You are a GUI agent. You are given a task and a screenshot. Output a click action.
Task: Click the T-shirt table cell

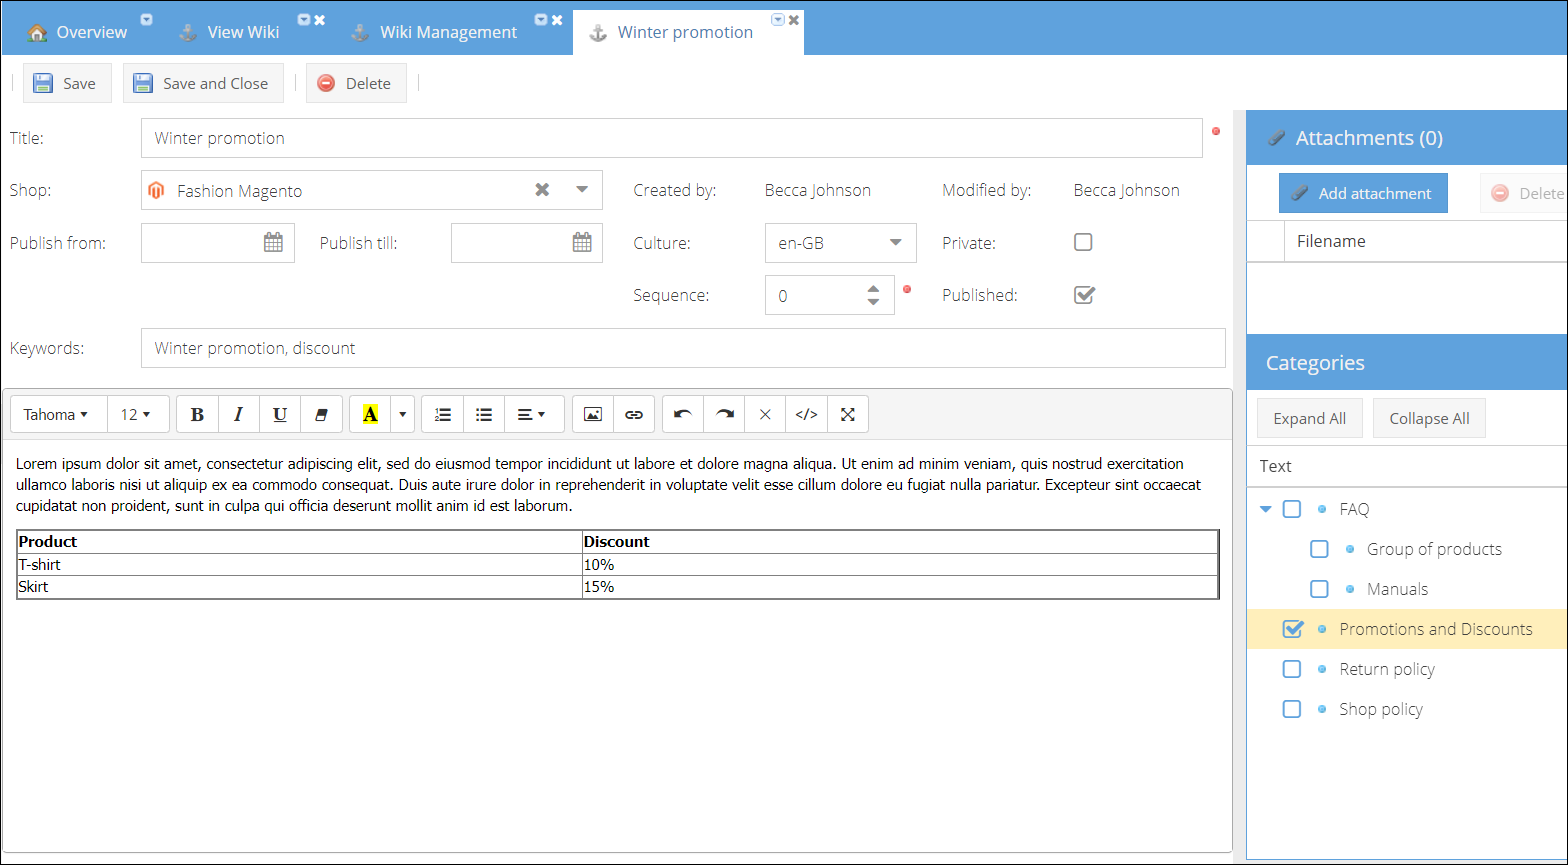click(x=300, y=565)
